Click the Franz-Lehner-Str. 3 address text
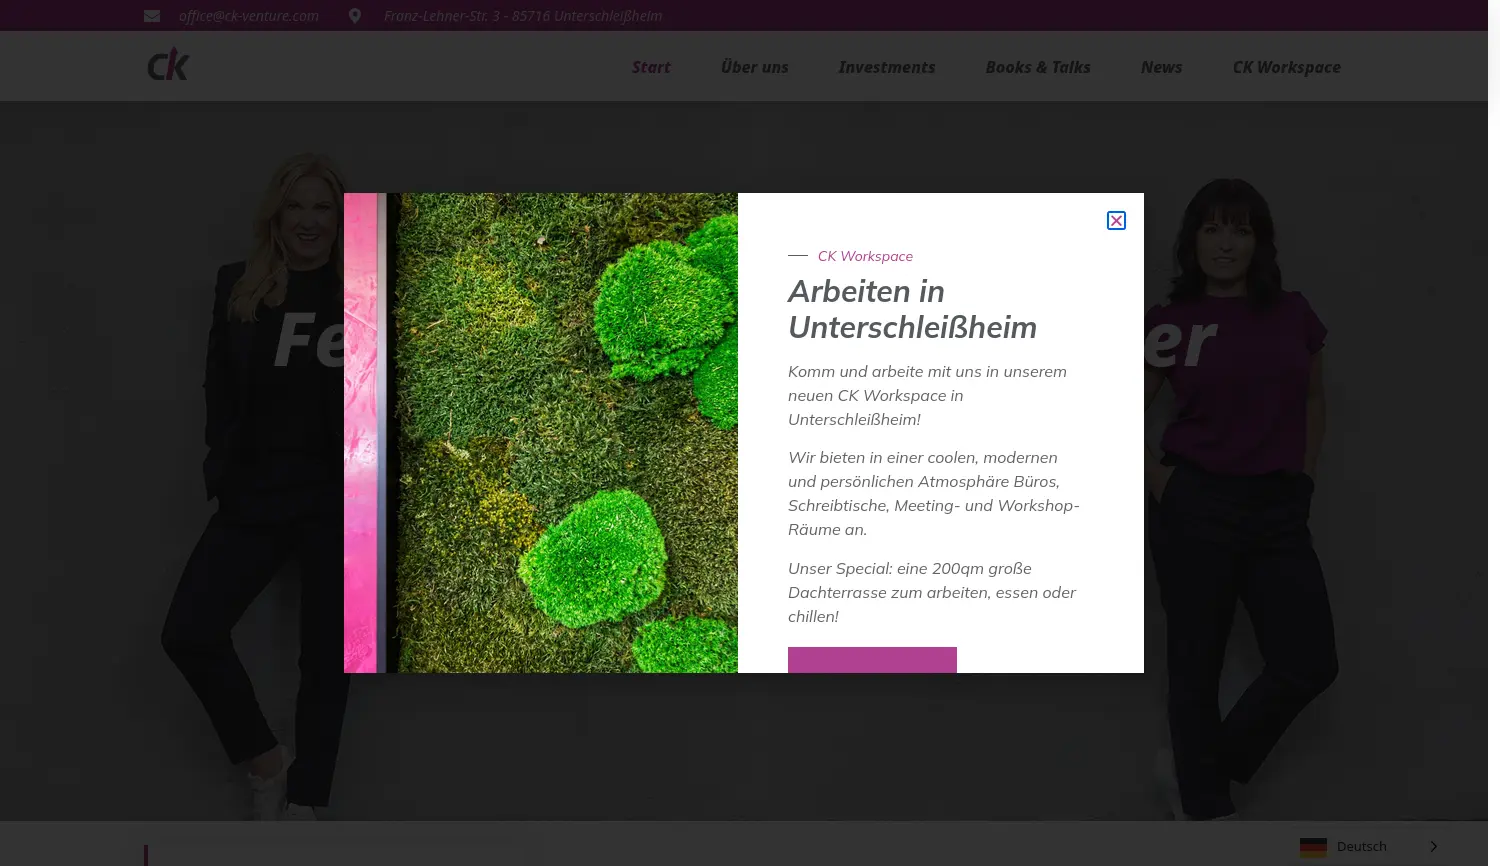Screen dimensions: 1500x866 523,15
